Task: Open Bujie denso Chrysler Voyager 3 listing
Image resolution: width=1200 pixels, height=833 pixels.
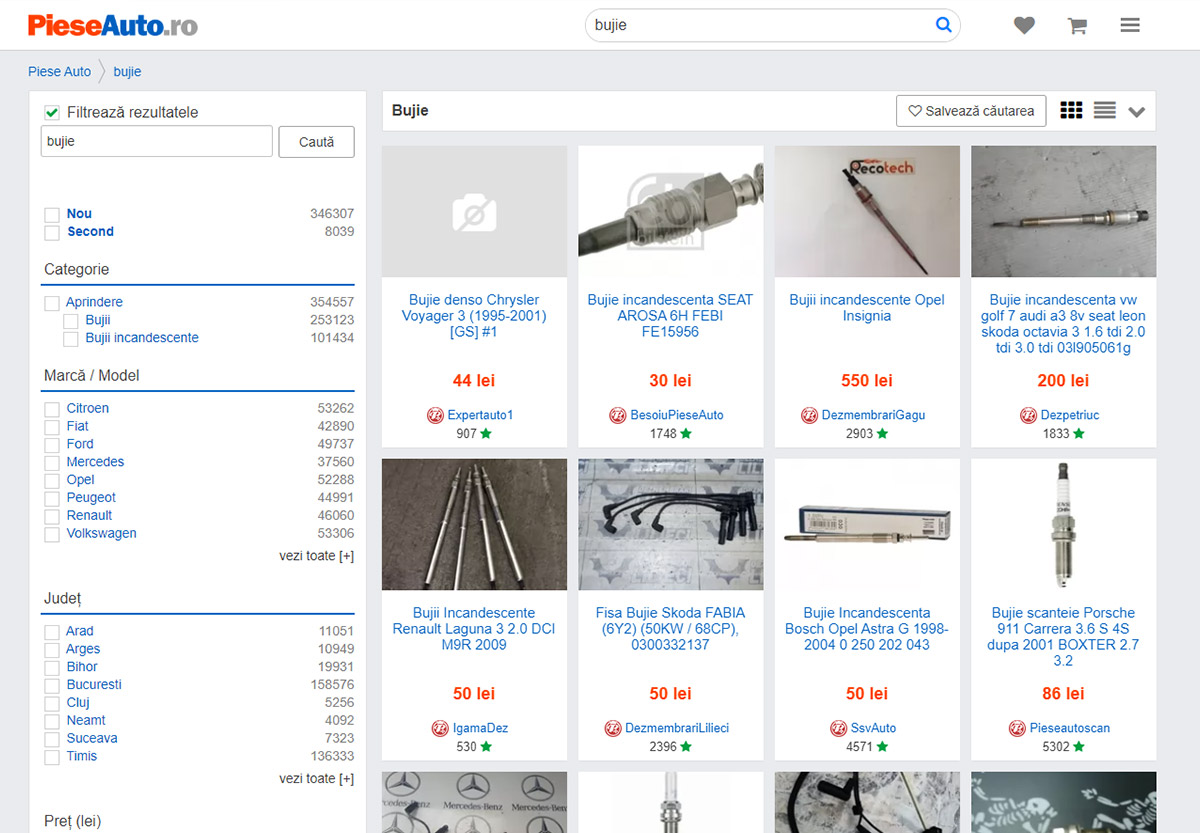Action: pos(475,316)
